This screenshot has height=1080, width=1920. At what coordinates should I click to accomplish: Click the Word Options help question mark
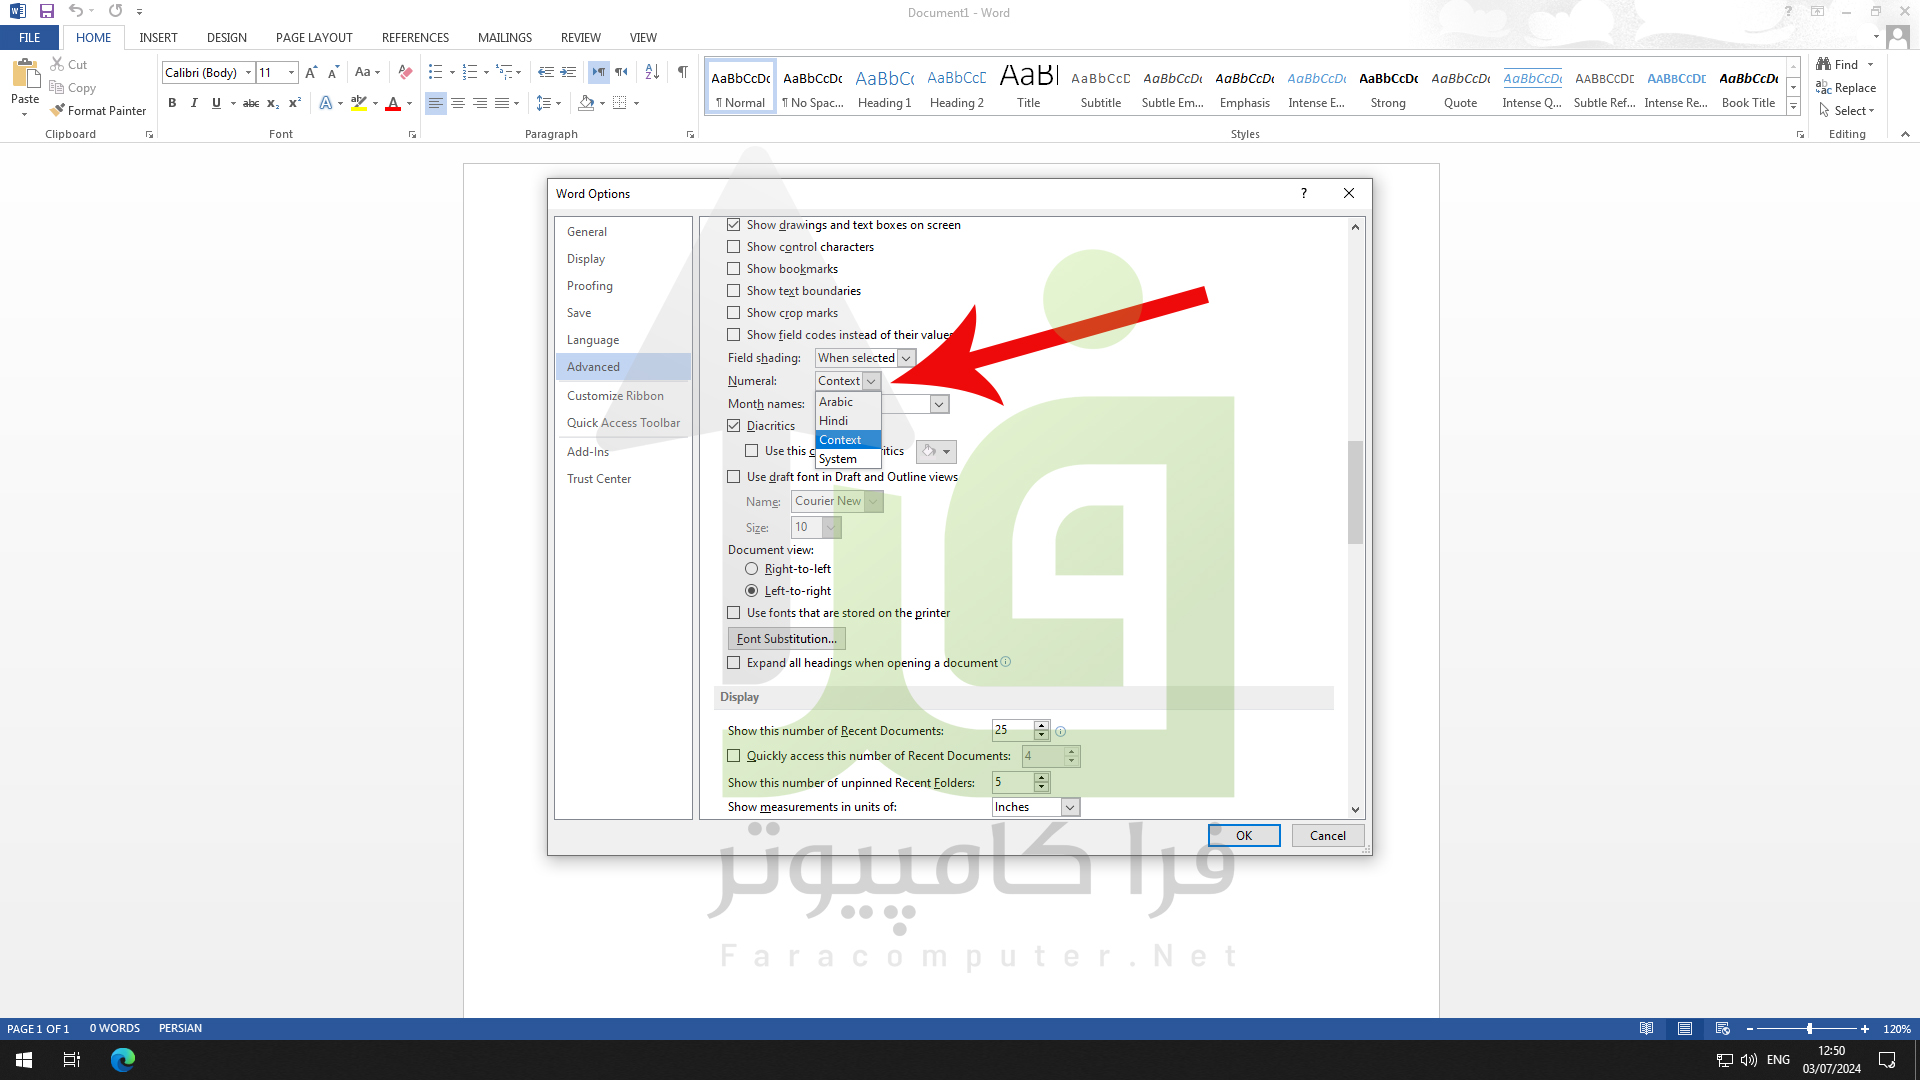click(1304, 193)
